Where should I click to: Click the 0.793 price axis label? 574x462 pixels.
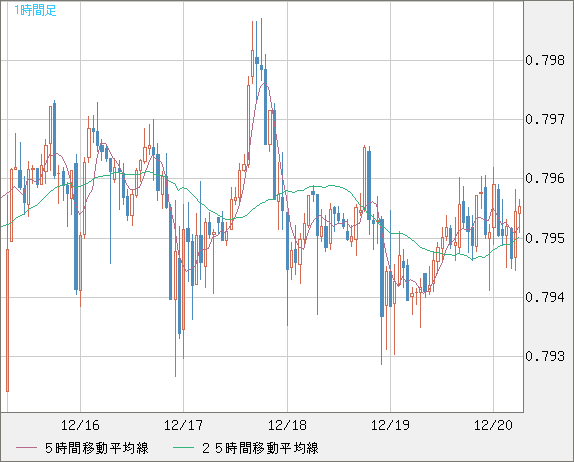(545, 356)
